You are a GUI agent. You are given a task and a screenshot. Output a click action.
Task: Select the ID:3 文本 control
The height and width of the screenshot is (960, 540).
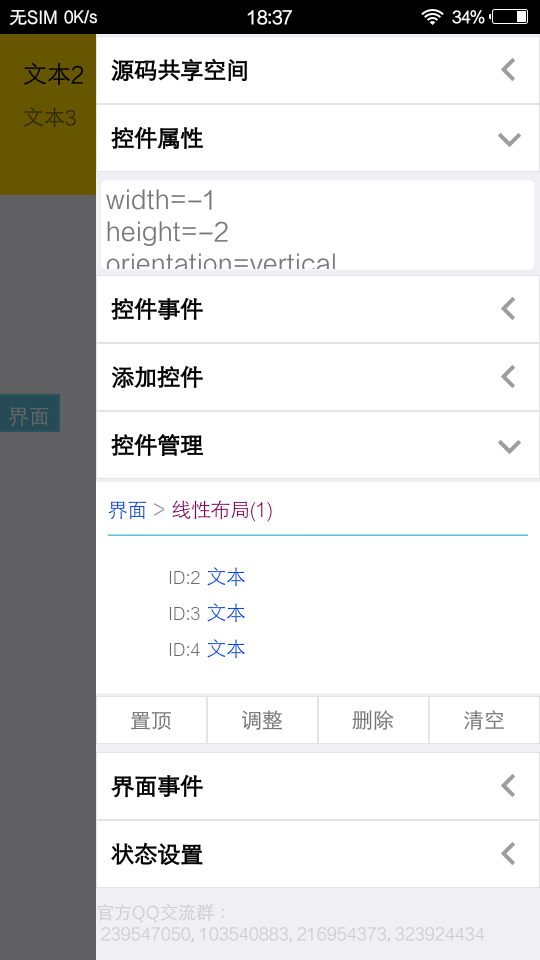pos(207,613)
